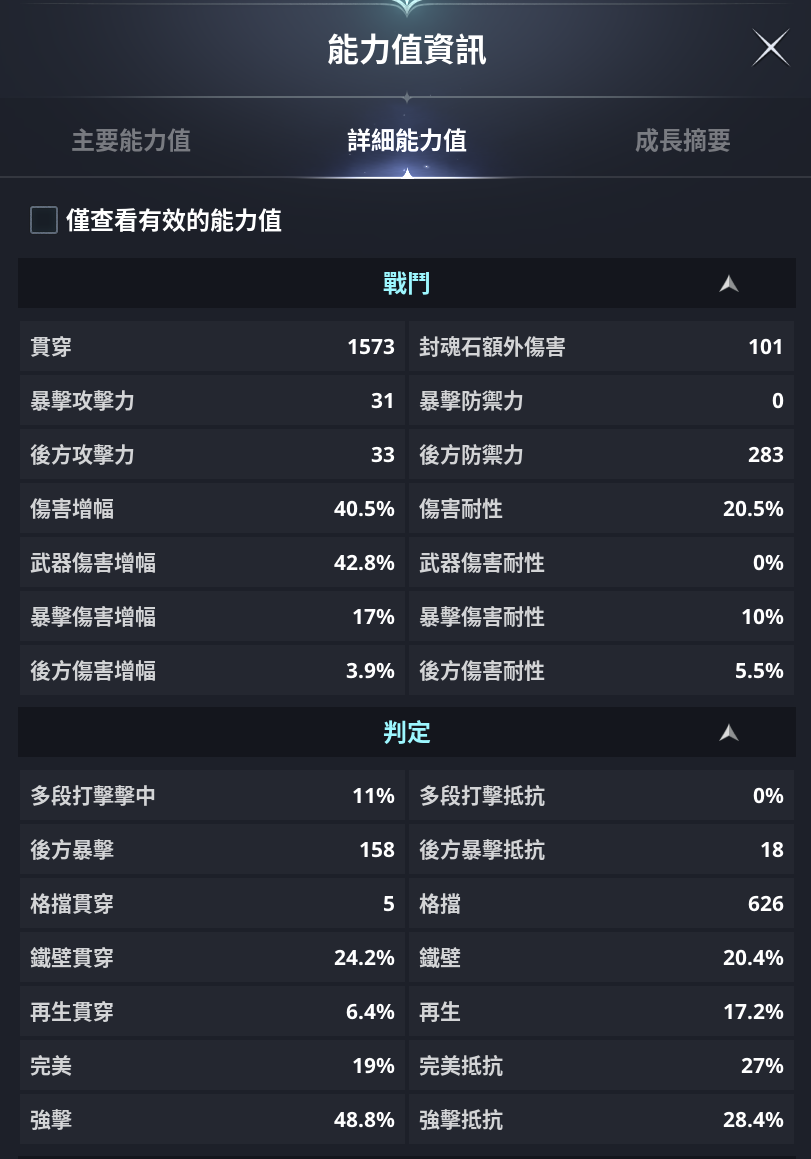Open the 成長摘要 tab

[x=682, y=141]
